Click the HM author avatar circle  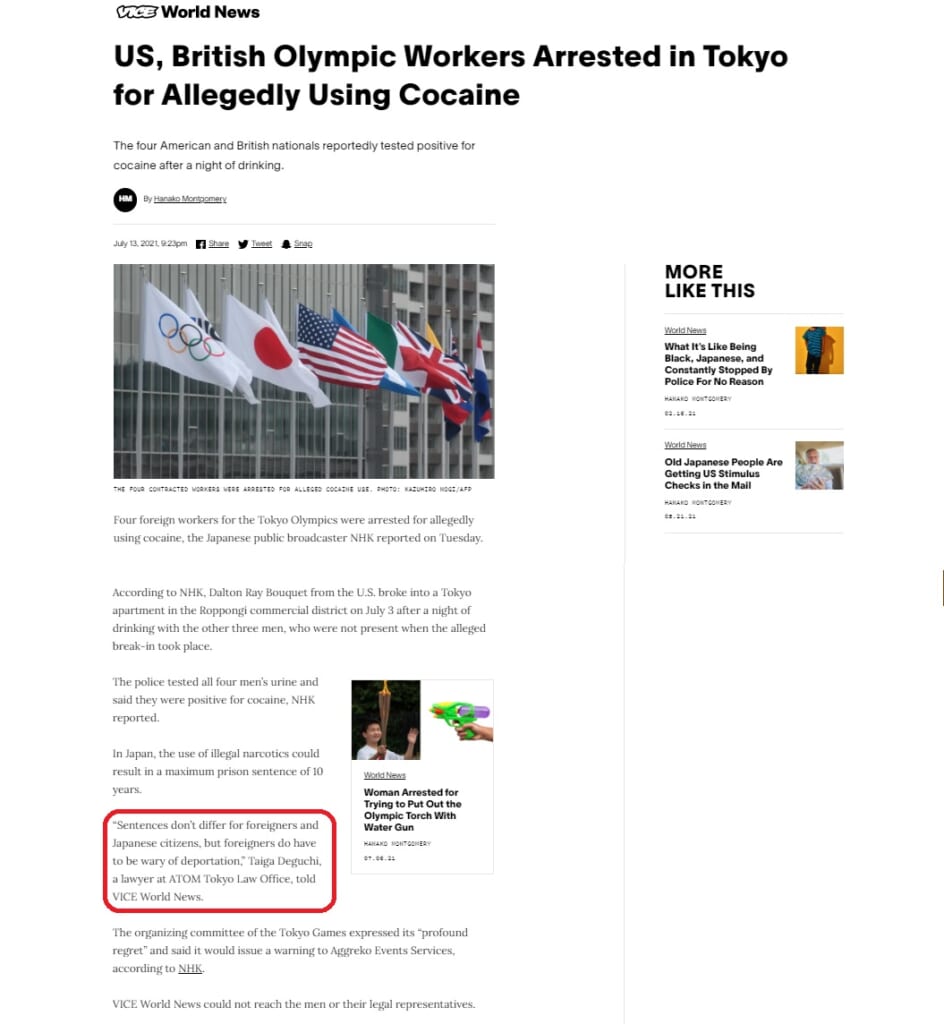point(125,199)
